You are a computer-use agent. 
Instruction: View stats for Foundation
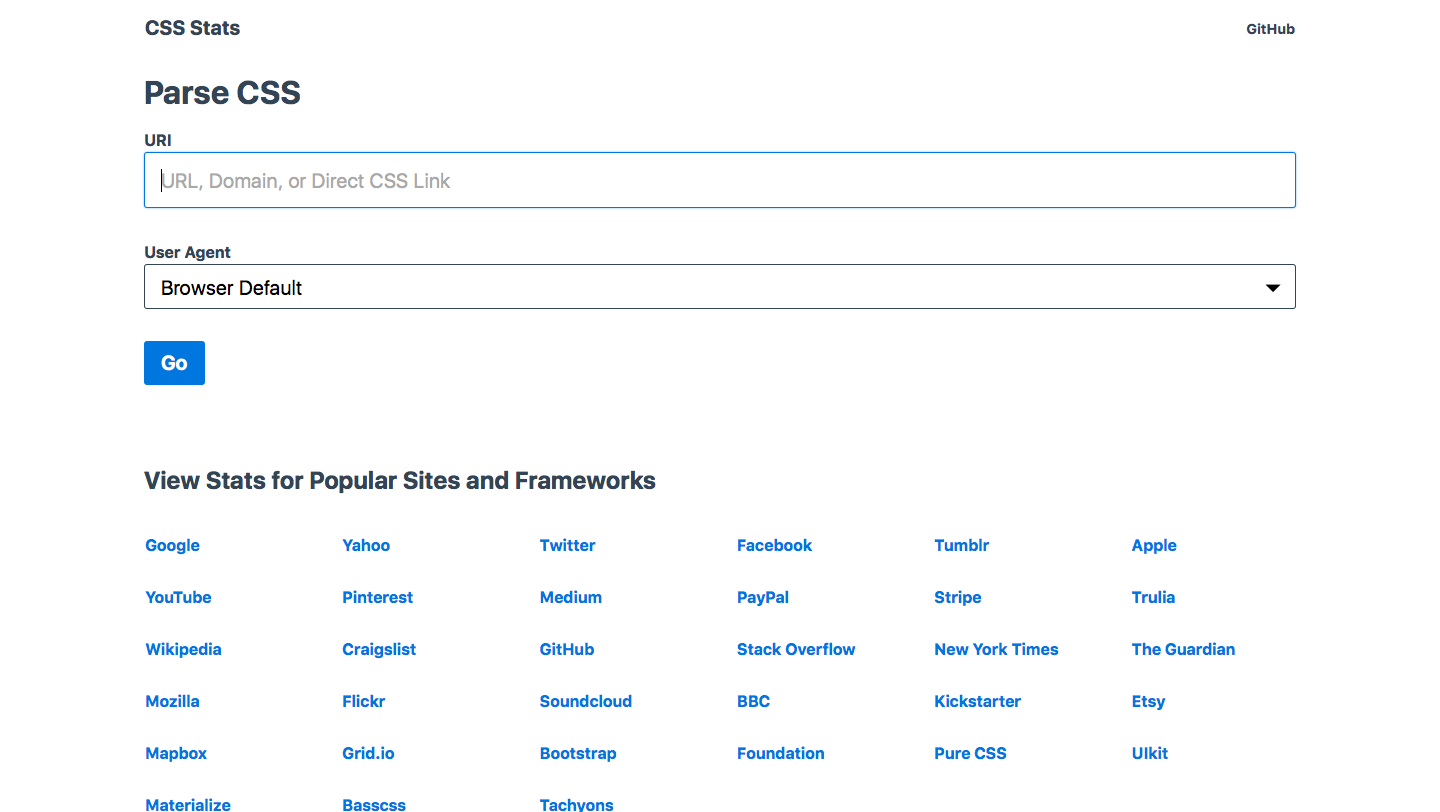point(780,753)
